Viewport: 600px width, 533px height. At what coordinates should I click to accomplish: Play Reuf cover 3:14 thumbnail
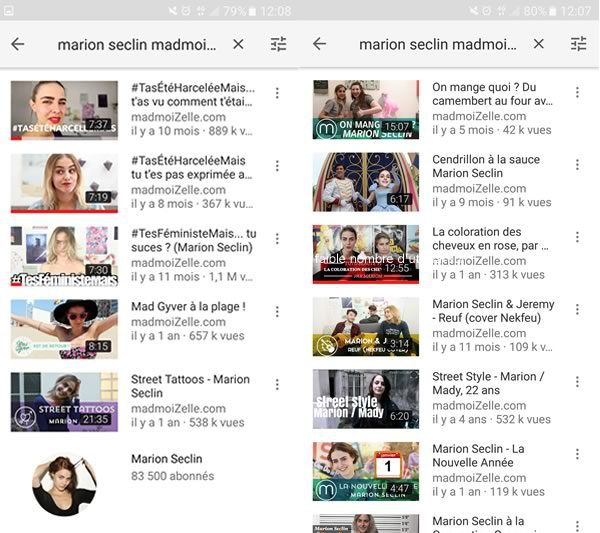coord(366,327)
